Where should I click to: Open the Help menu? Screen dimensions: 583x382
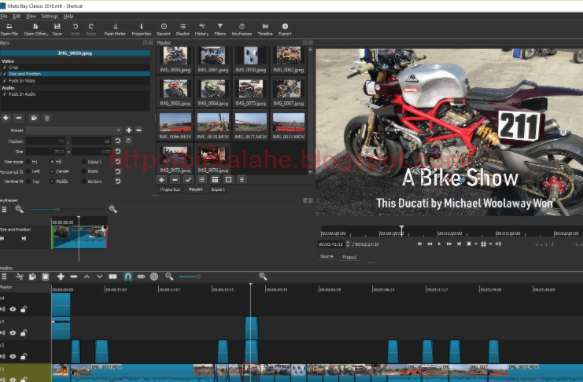point(68,16)
